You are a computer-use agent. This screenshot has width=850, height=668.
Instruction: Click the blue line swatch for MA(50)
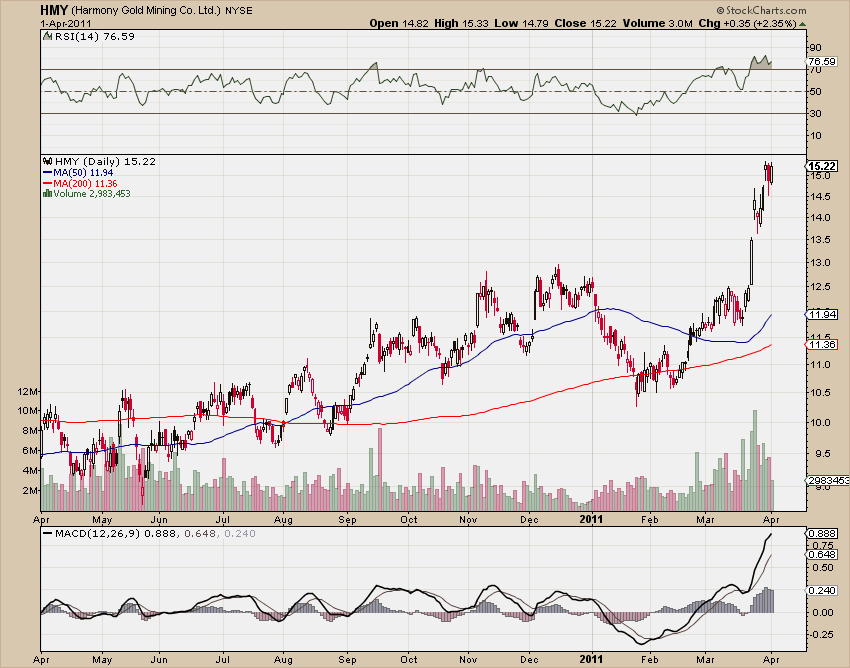[48, 172]
